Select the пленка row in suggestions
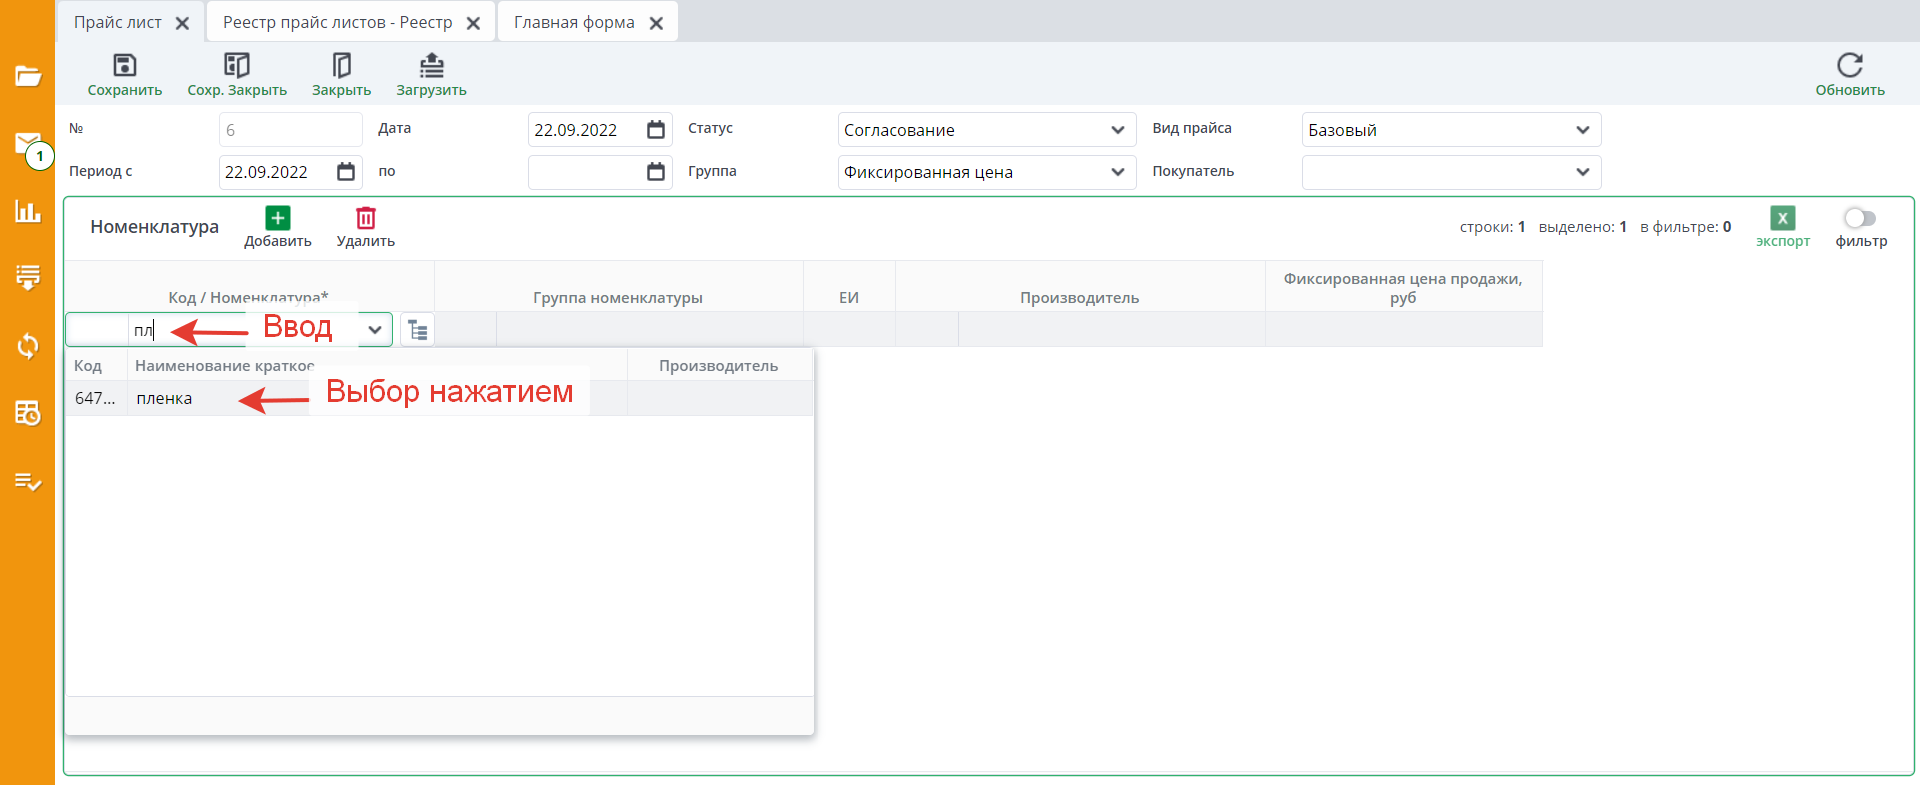Image resolution: width=1920 pixels, height=785 pixels. click(x=164, y=398)
